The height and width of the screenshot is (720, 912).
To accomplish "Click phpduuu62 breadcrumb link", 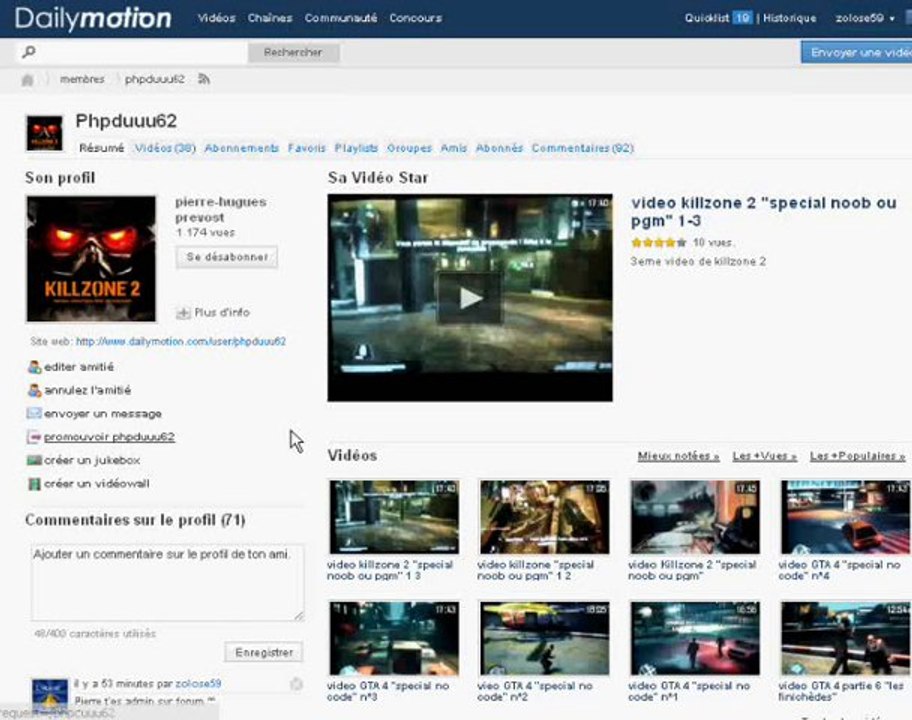I will coord(155,79).
